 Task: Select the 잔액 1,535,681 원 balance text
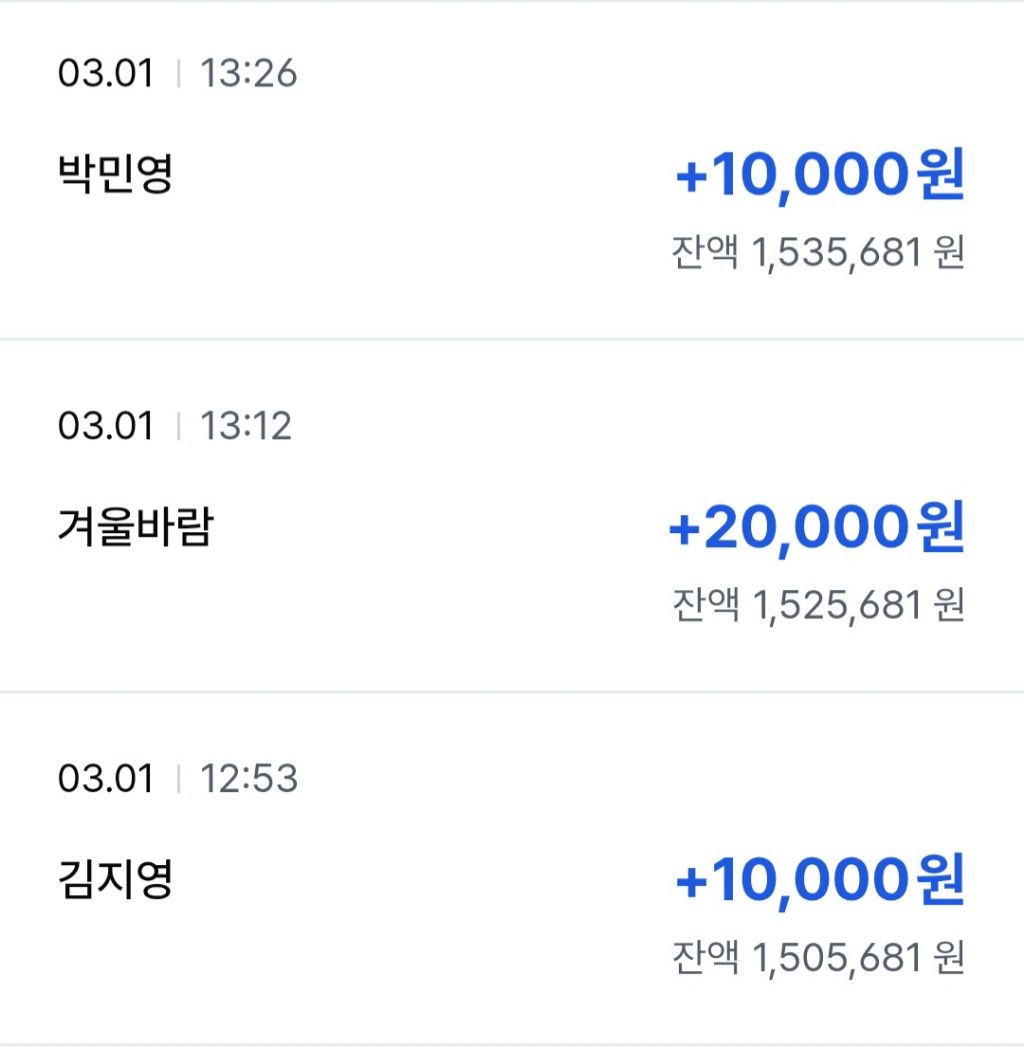pyautogui.click(x=818, y=253)
